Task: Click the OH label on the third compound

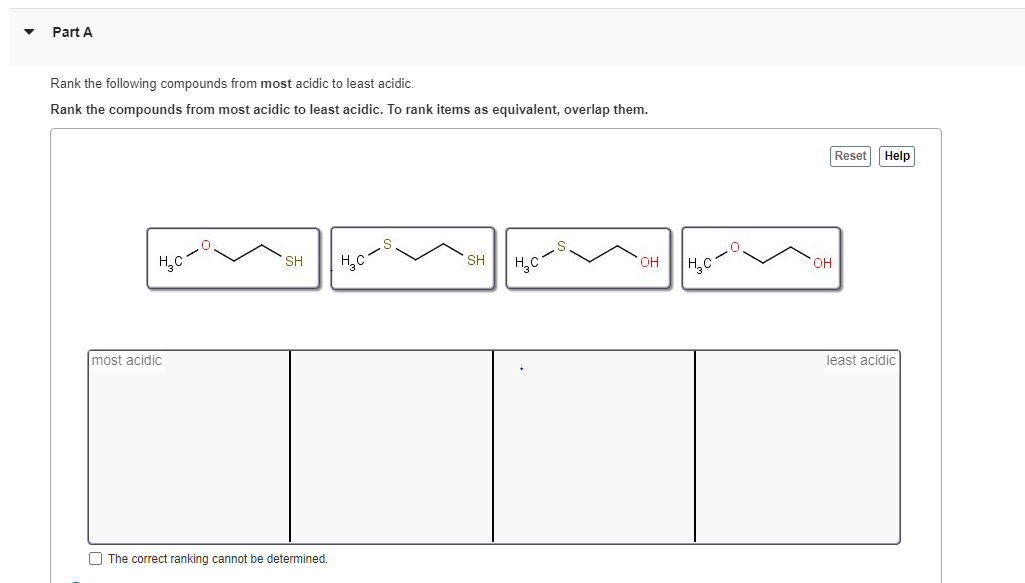Action: click(x=647, y=262)
